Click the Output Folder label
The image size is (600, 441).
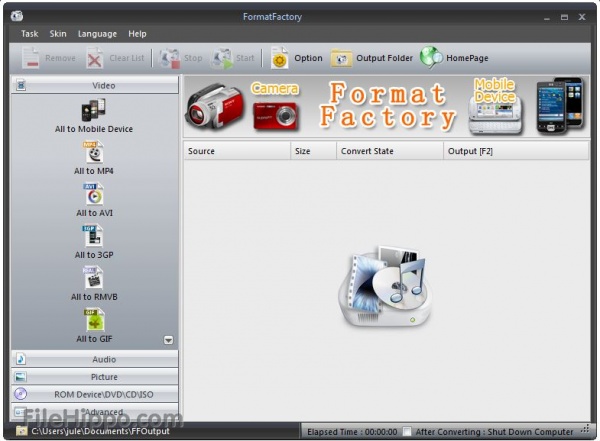[x=385, y=58]
